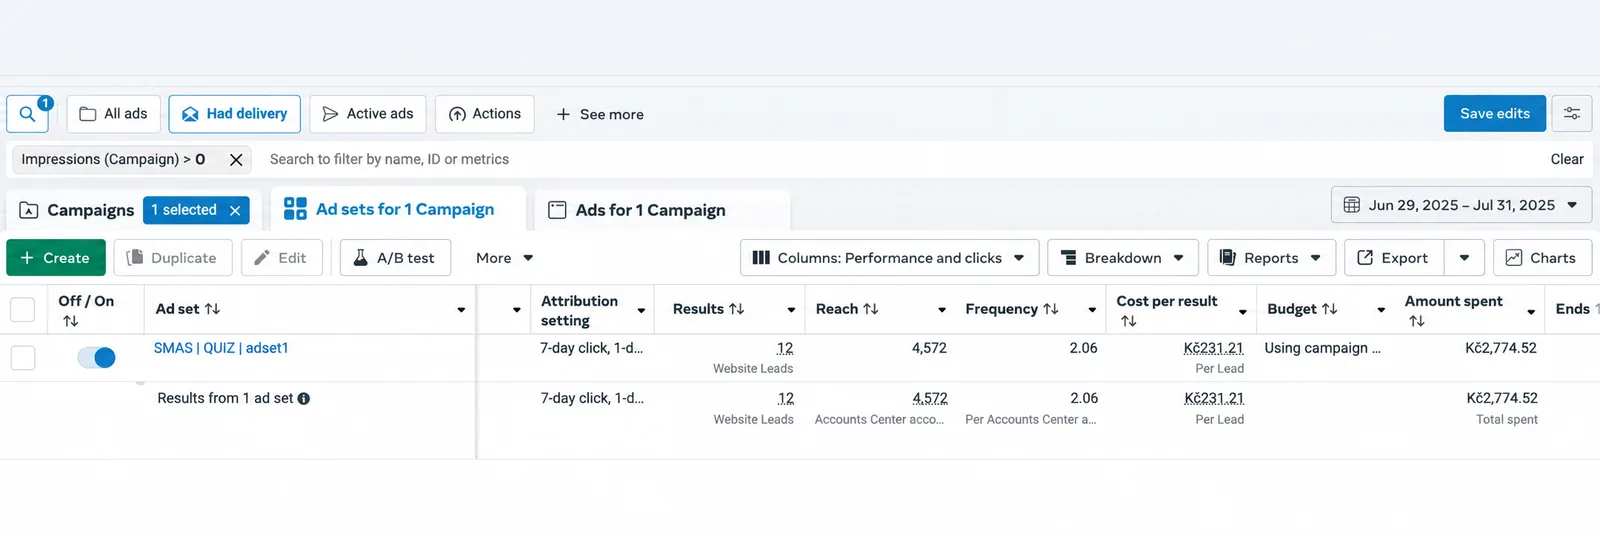Sort by the Results column arrows

[x=737, y=309]
